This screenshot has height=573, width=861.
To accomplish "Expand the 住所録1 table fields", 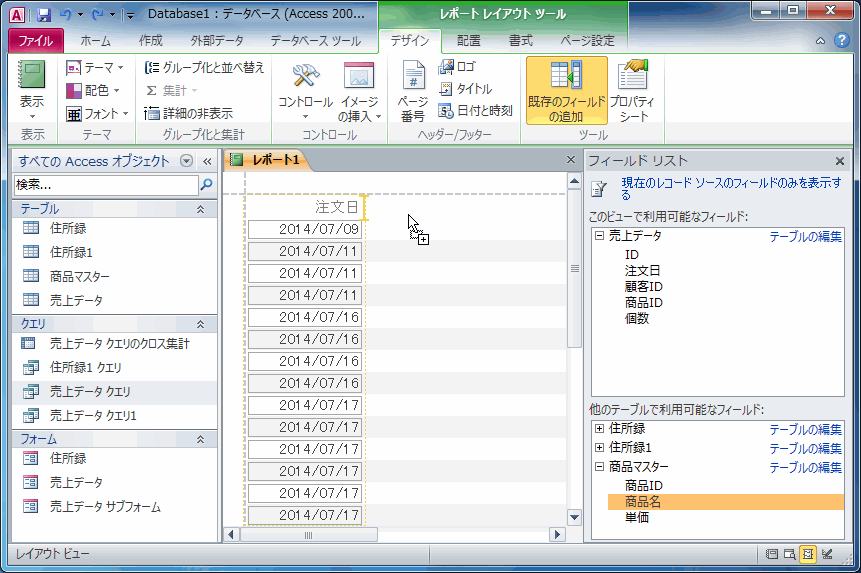I will pyautogui.click(x=599, y=448).
